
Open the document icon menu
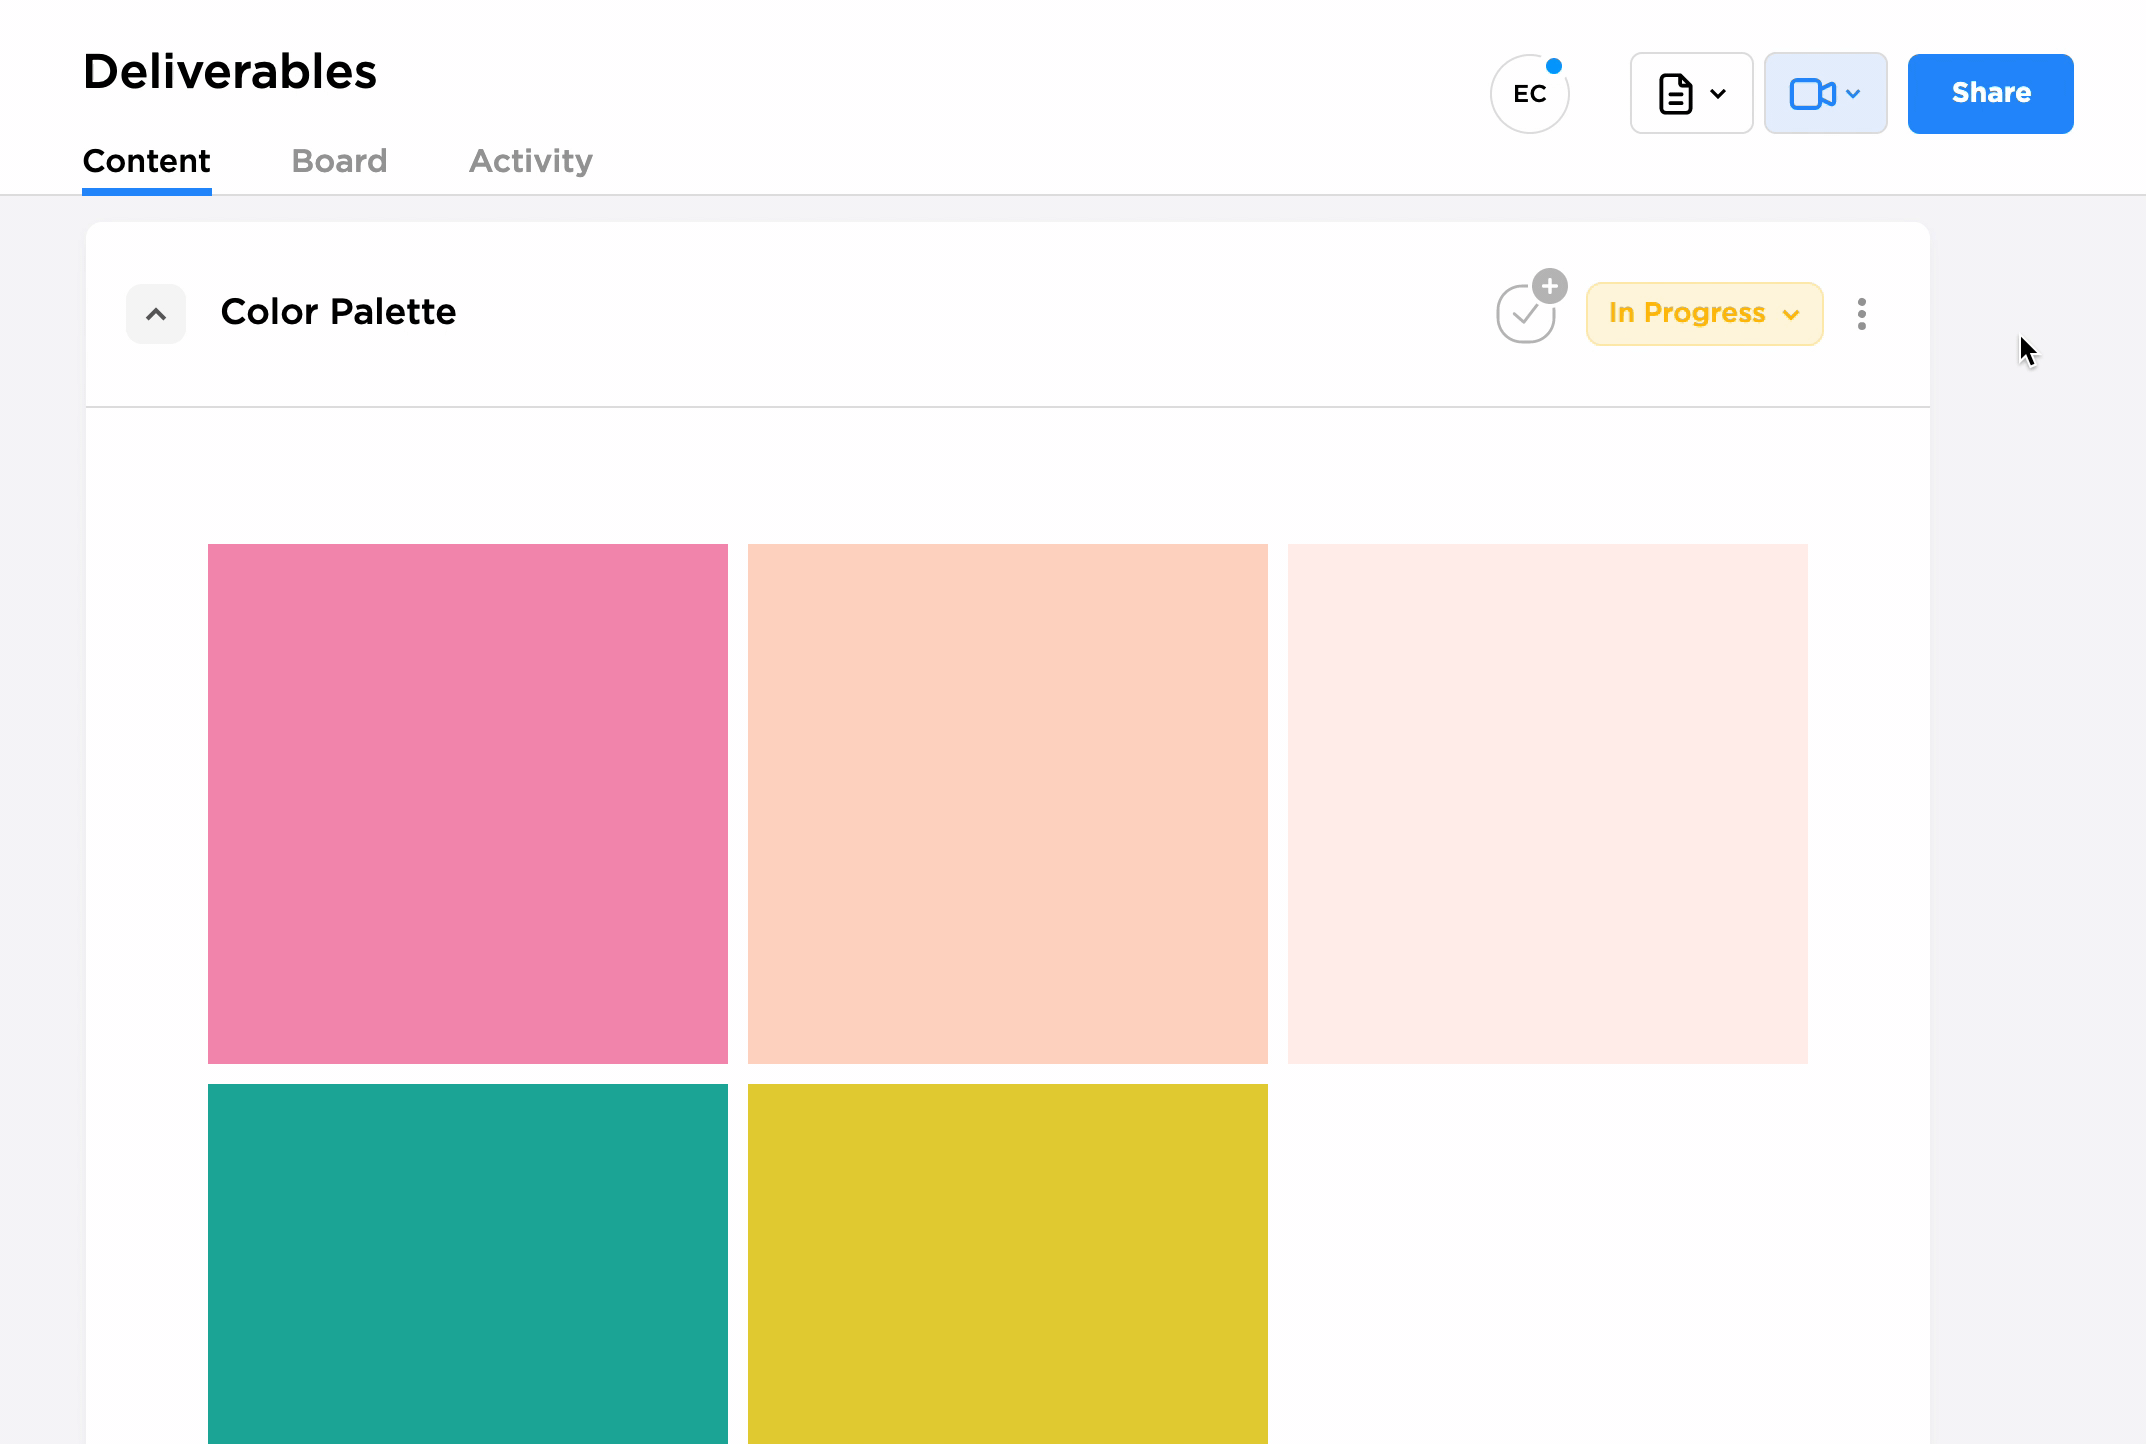[1676, 94]
